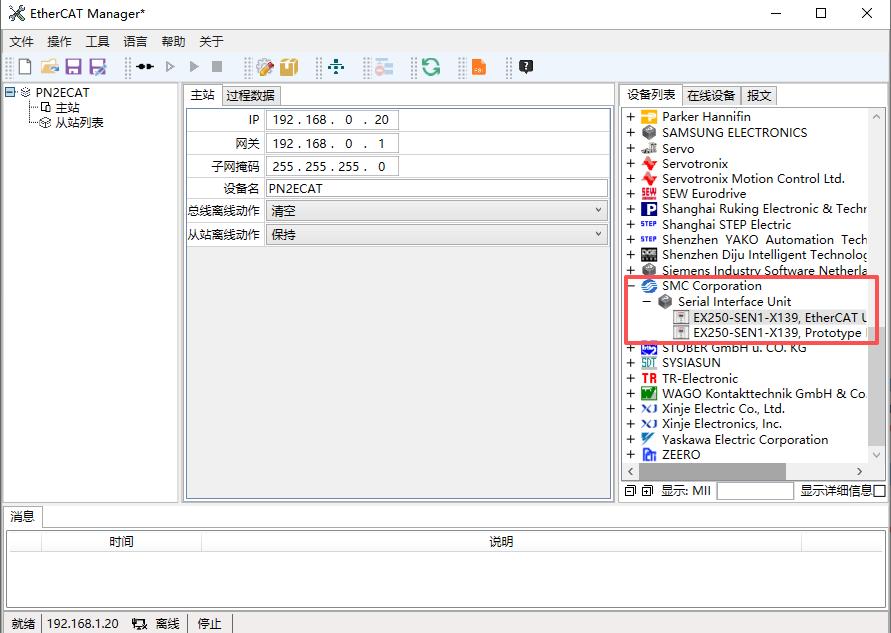Collapse the Serial Interface Unit node
The width and height of the screenshot is (891, 633).
point(647,301)
